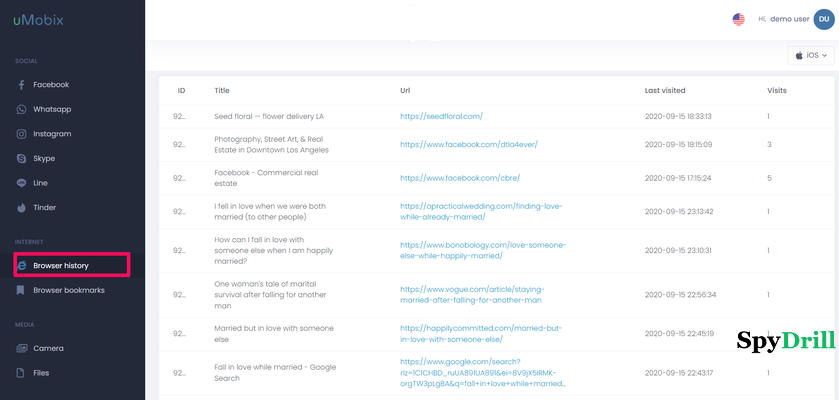The height and width of the screenshot is (400, 839).
Task: Click the Browser bookmarks icon
Action: coord(21,290)
